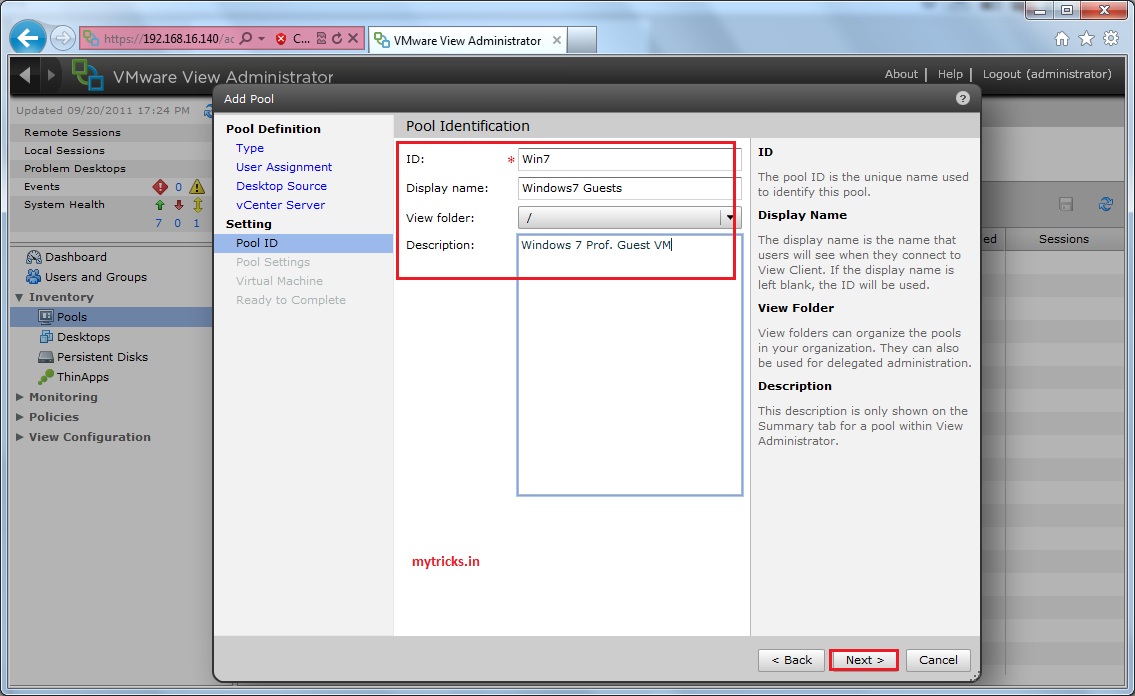This screenshot has height=696, width=1135.
Task: Click the browser URL address field
Action: click(168, 38)
